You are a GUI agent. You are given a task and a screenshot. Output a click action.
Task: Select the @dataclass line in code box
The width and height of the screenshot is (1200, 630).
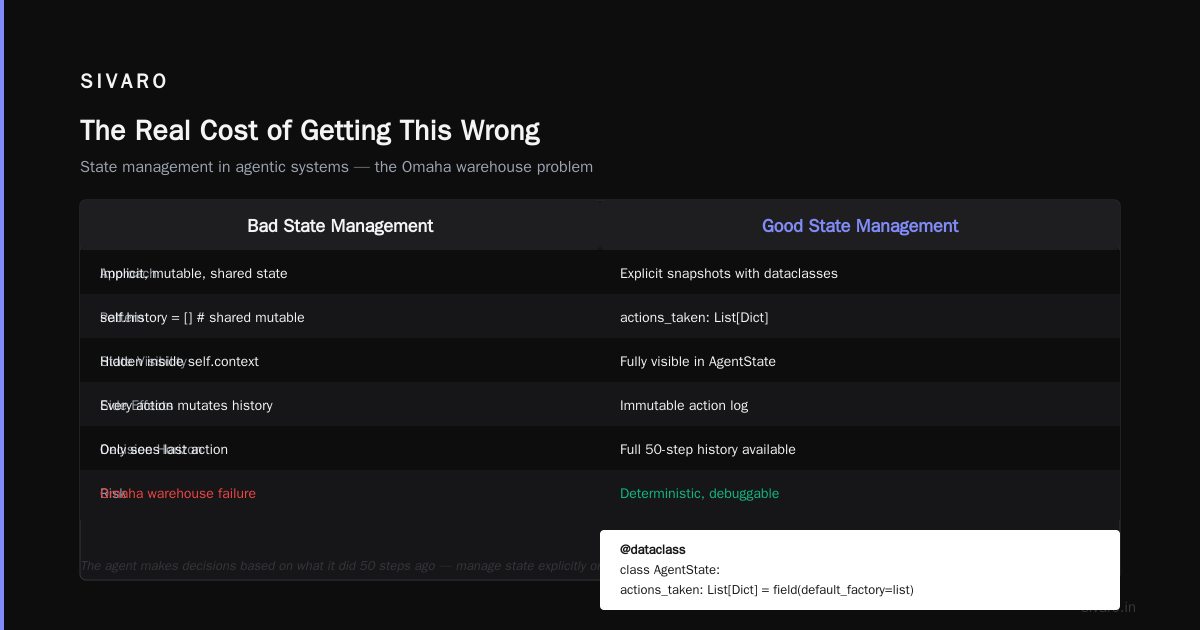click(x=653, y=550)
